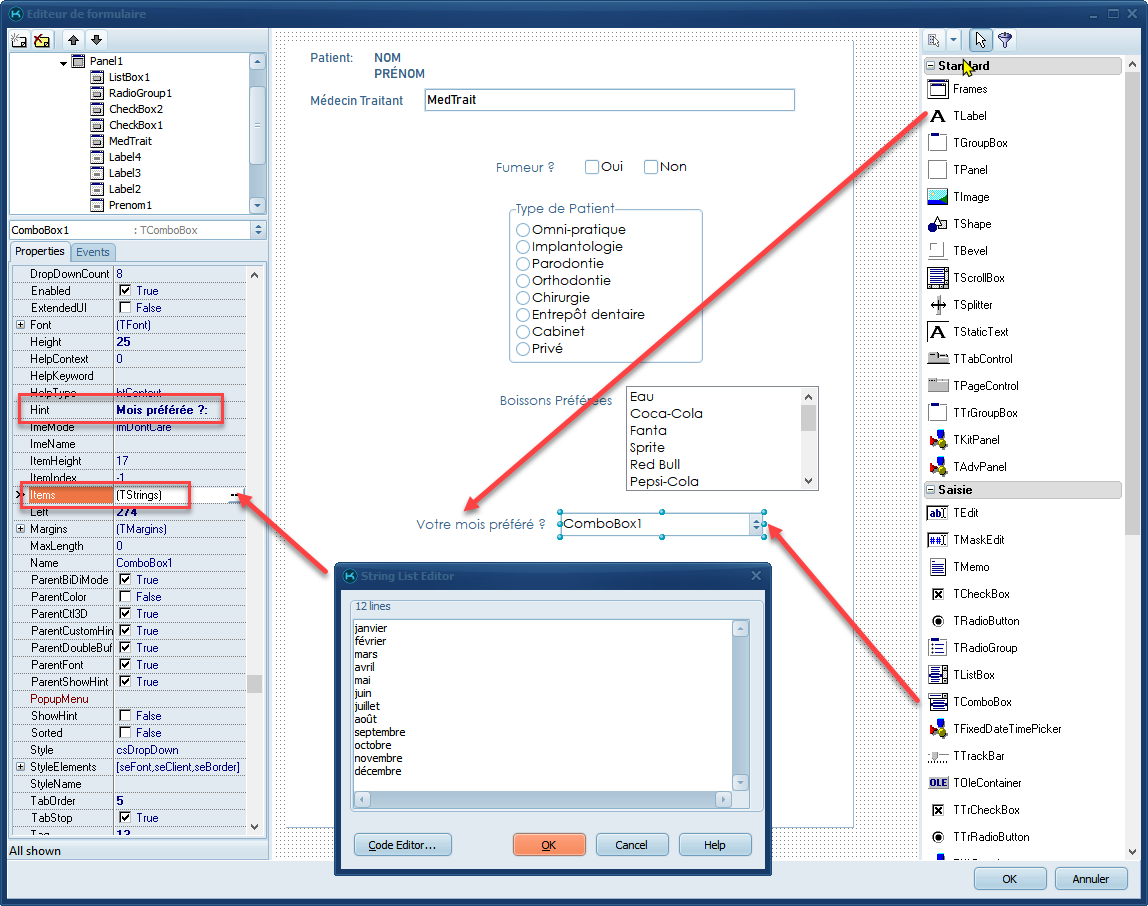Click the MedTrait input field
This screenshot has width=1148, height=906.
[x=608, y=100]
